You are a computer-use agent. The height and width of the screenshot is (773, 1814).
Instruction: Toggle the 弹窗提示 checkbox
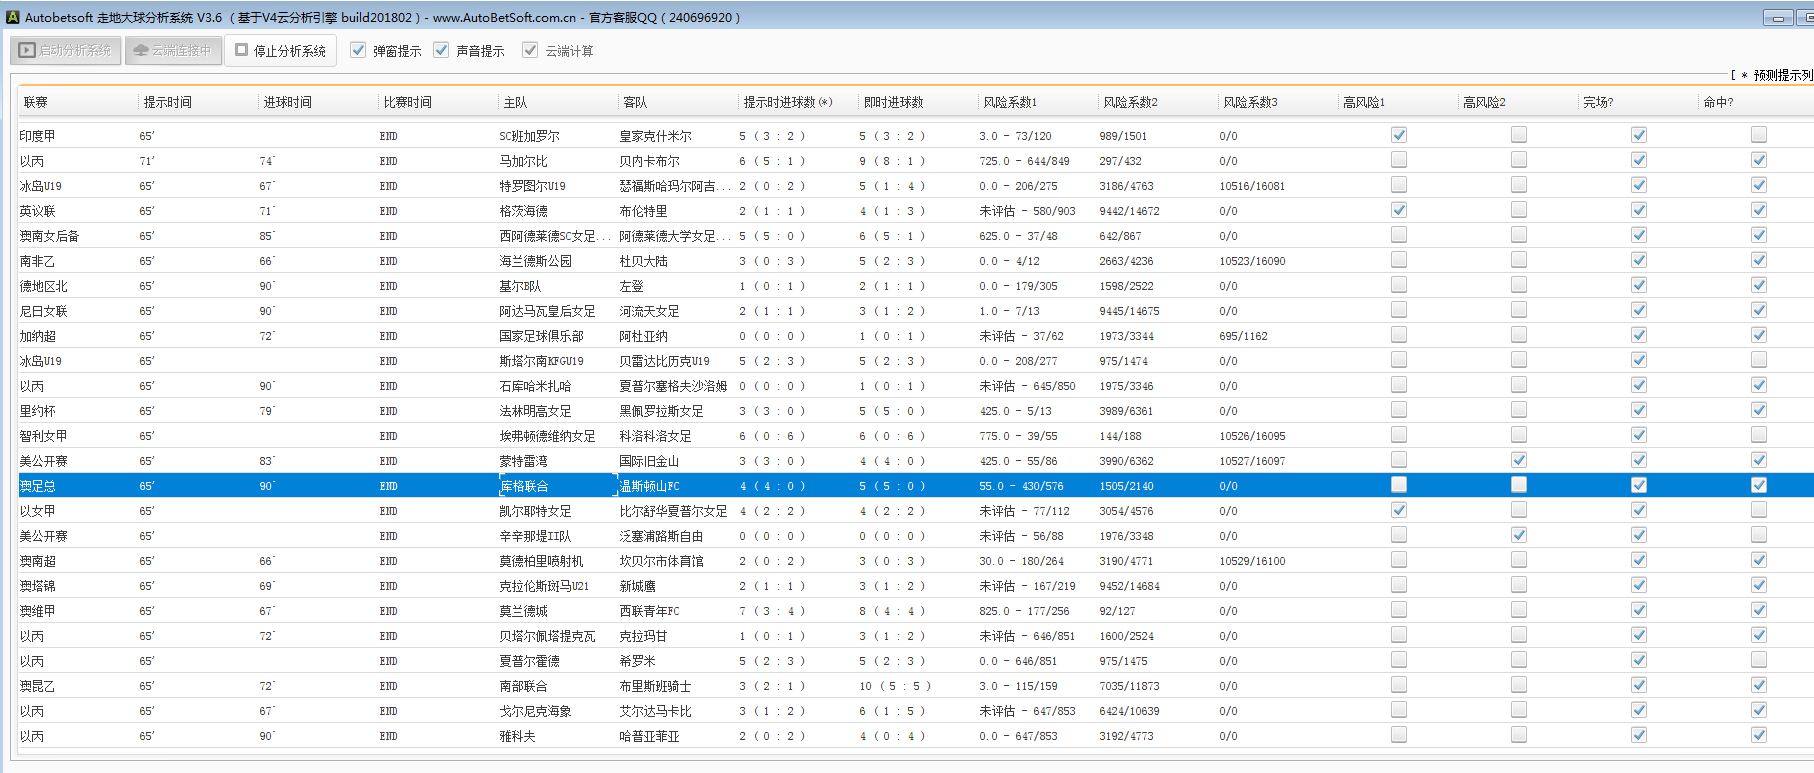coord(358,50)
